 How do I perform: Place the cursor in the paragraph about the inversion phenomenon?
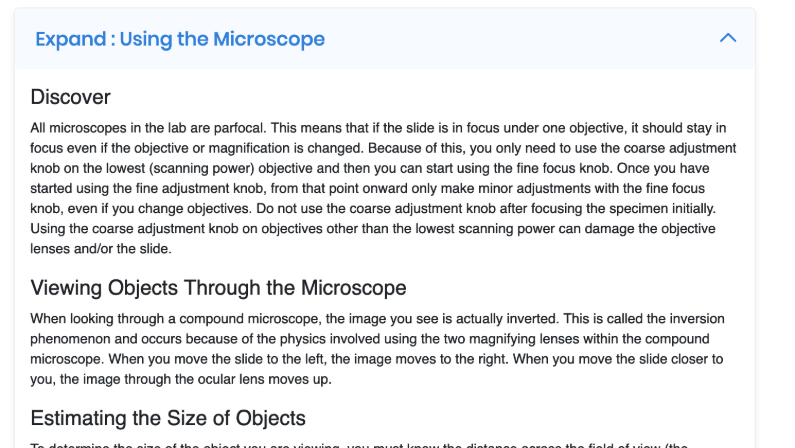click(x=378, y=349)
